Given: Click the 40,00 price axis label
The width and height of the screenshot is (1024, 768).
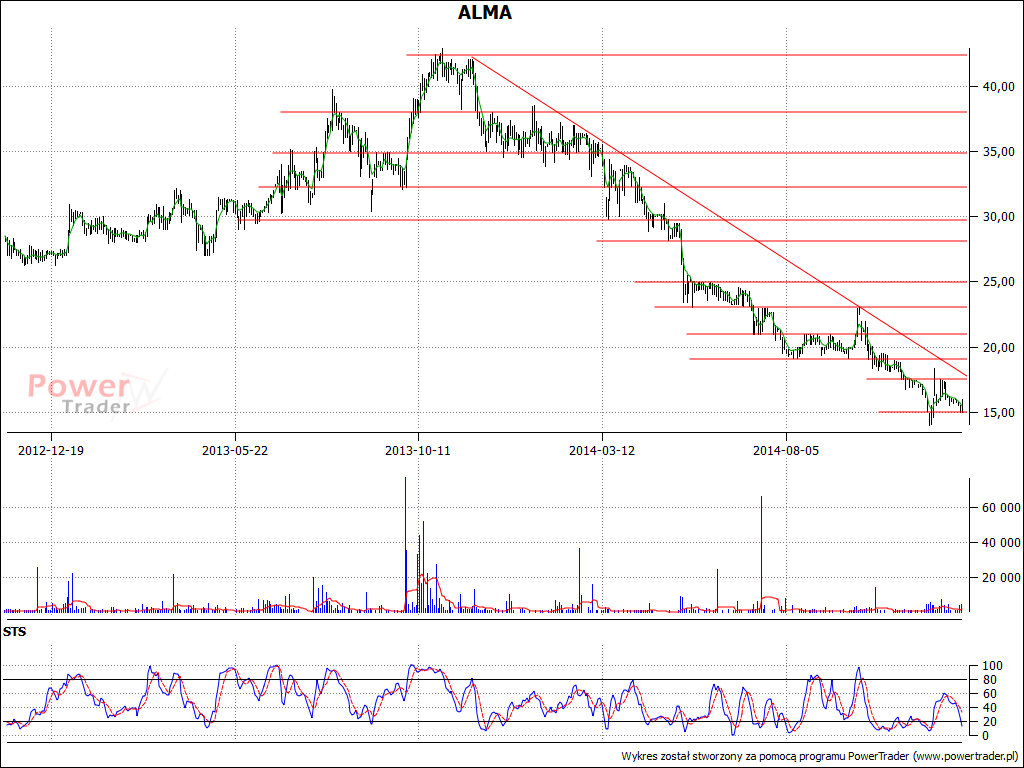Looking at the screenshot, I should point(999,86).
